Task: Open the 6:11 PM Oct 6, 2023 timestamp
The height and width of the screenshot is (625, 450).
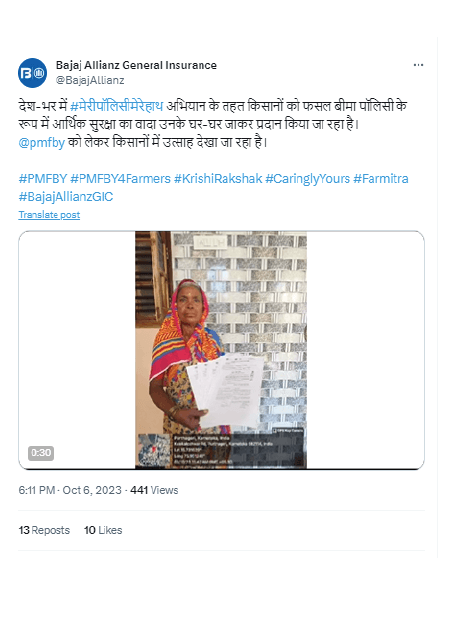Action: (x=70, y=490)
